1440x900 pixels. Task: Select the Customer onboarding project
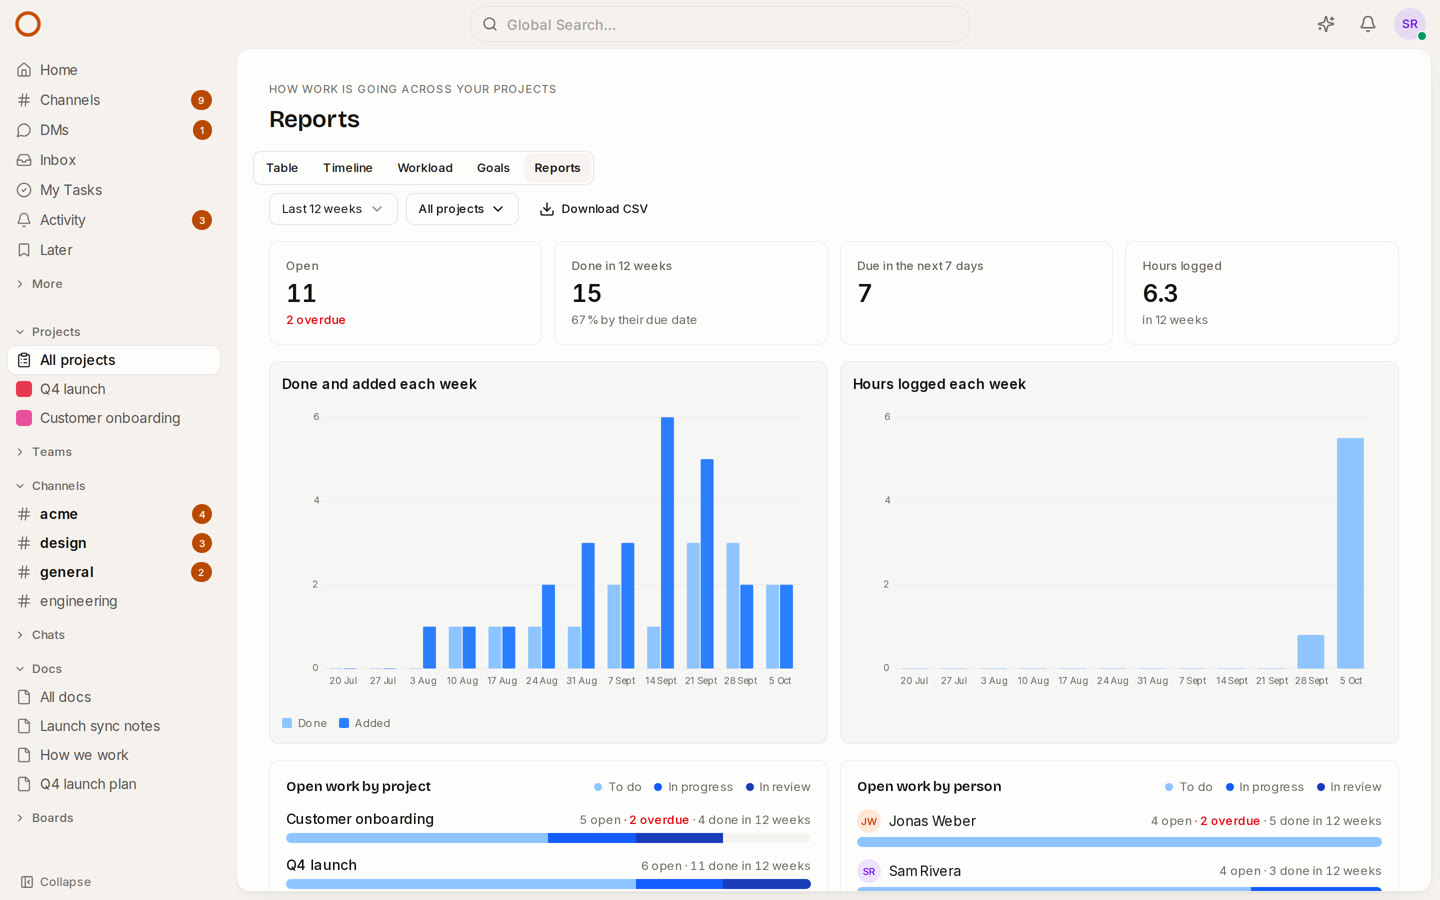pyautogui.click(x=114, y=418)
